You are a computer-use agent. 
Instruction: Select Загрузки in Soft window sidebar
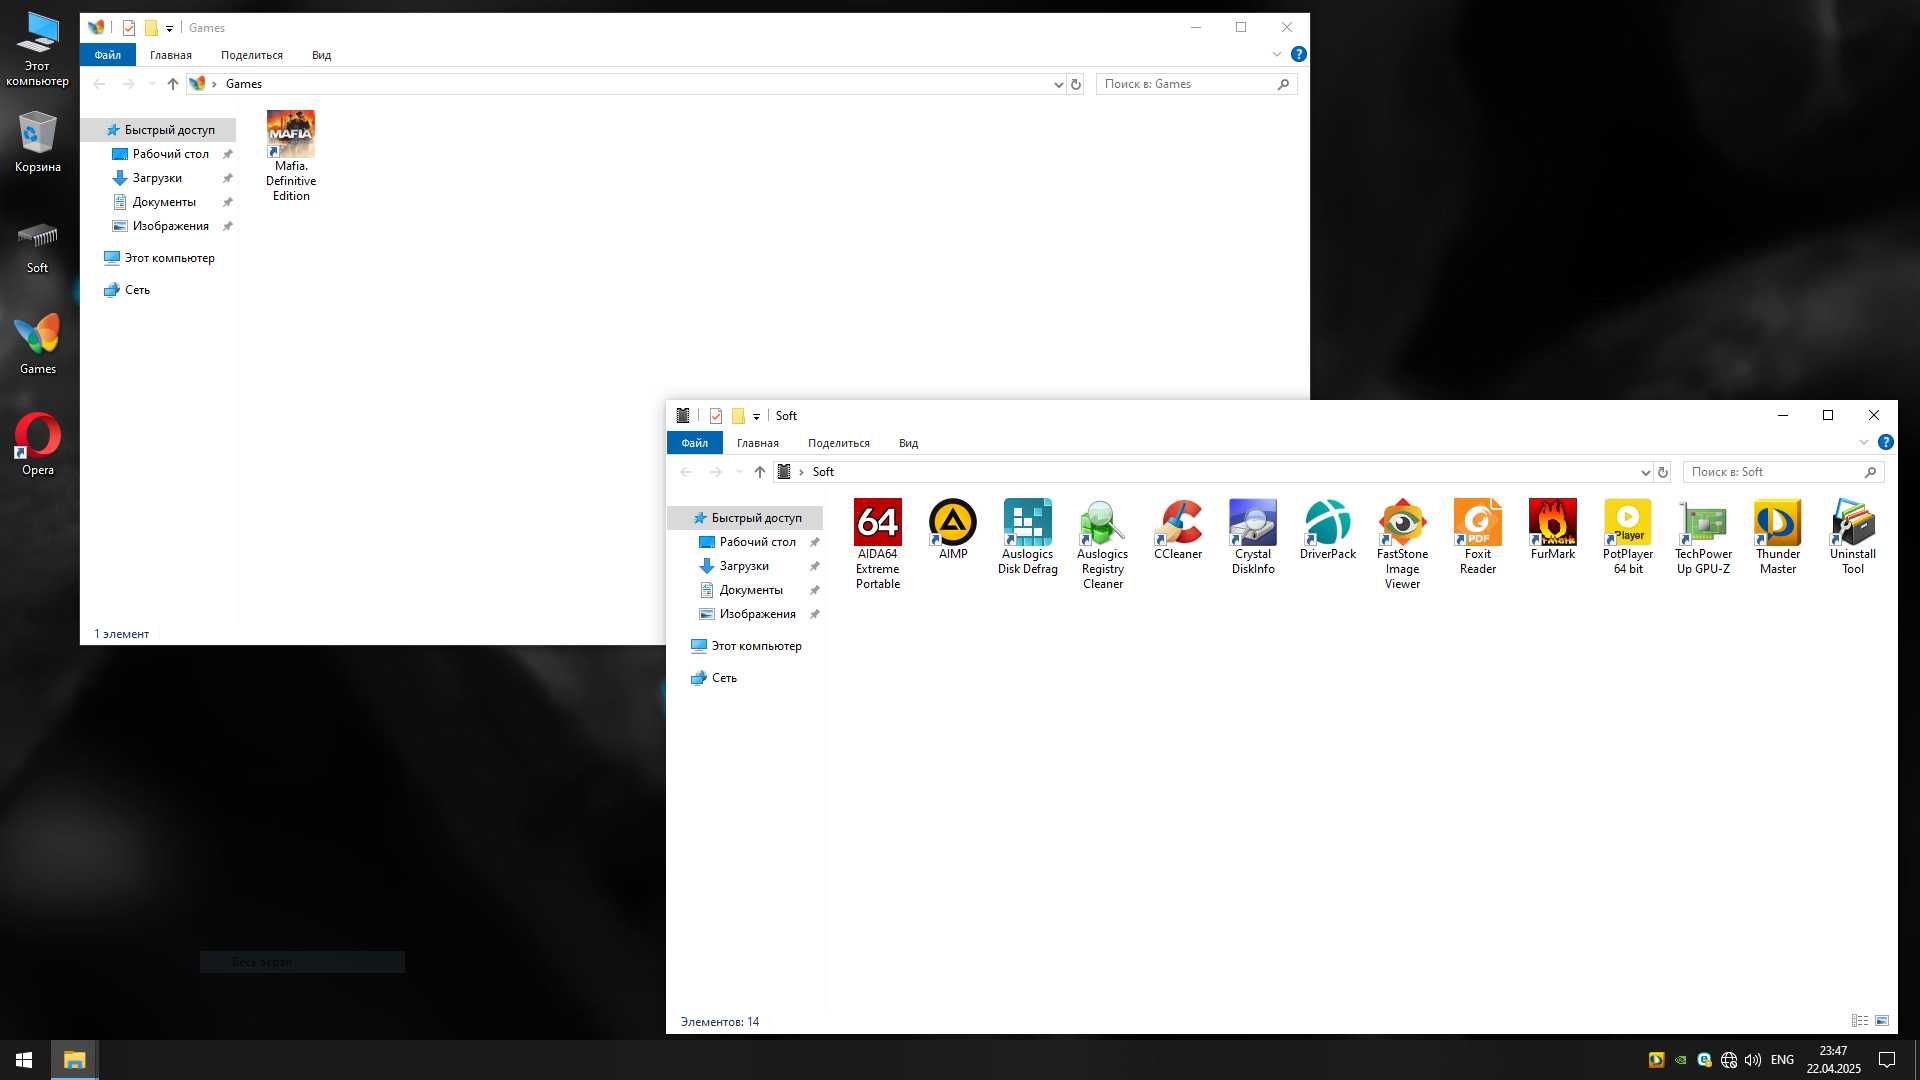744,566
